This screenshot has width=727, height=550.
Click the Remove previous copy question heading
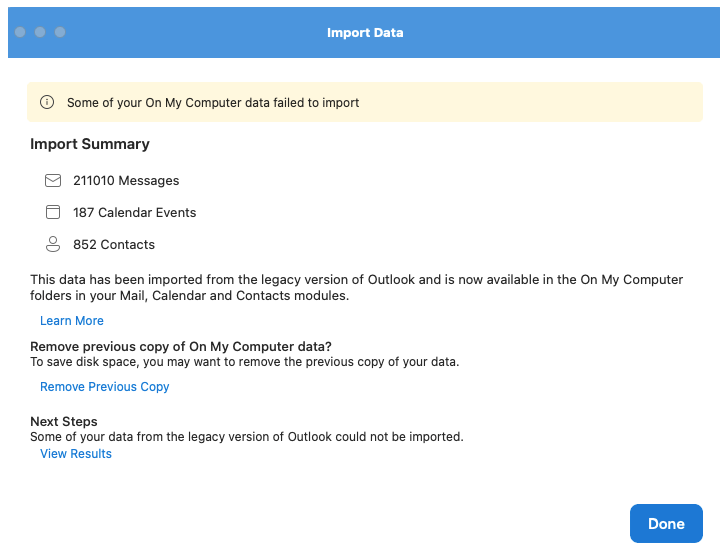[181, 347]
